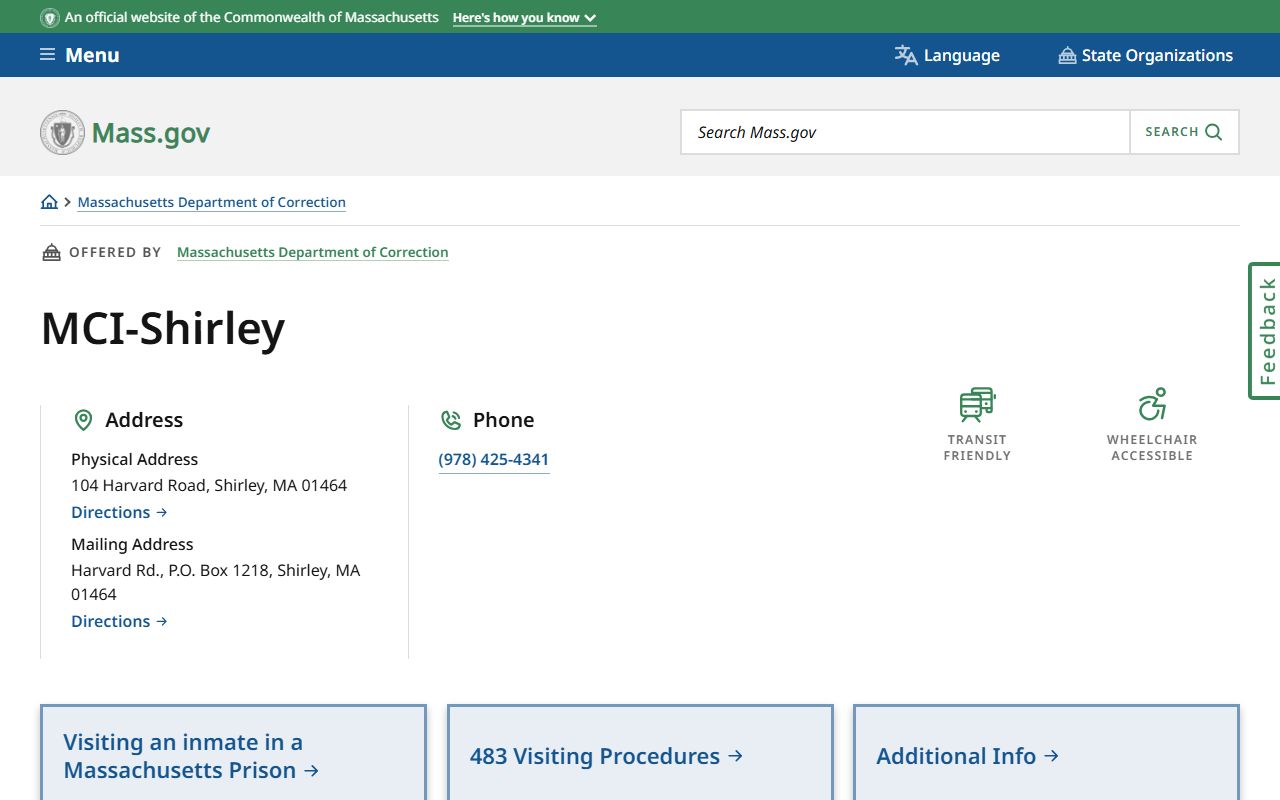This screenshot has width=1280, height=800.
Task: Go to Mass.gov home via logo text
Action: tap(151, 133)
